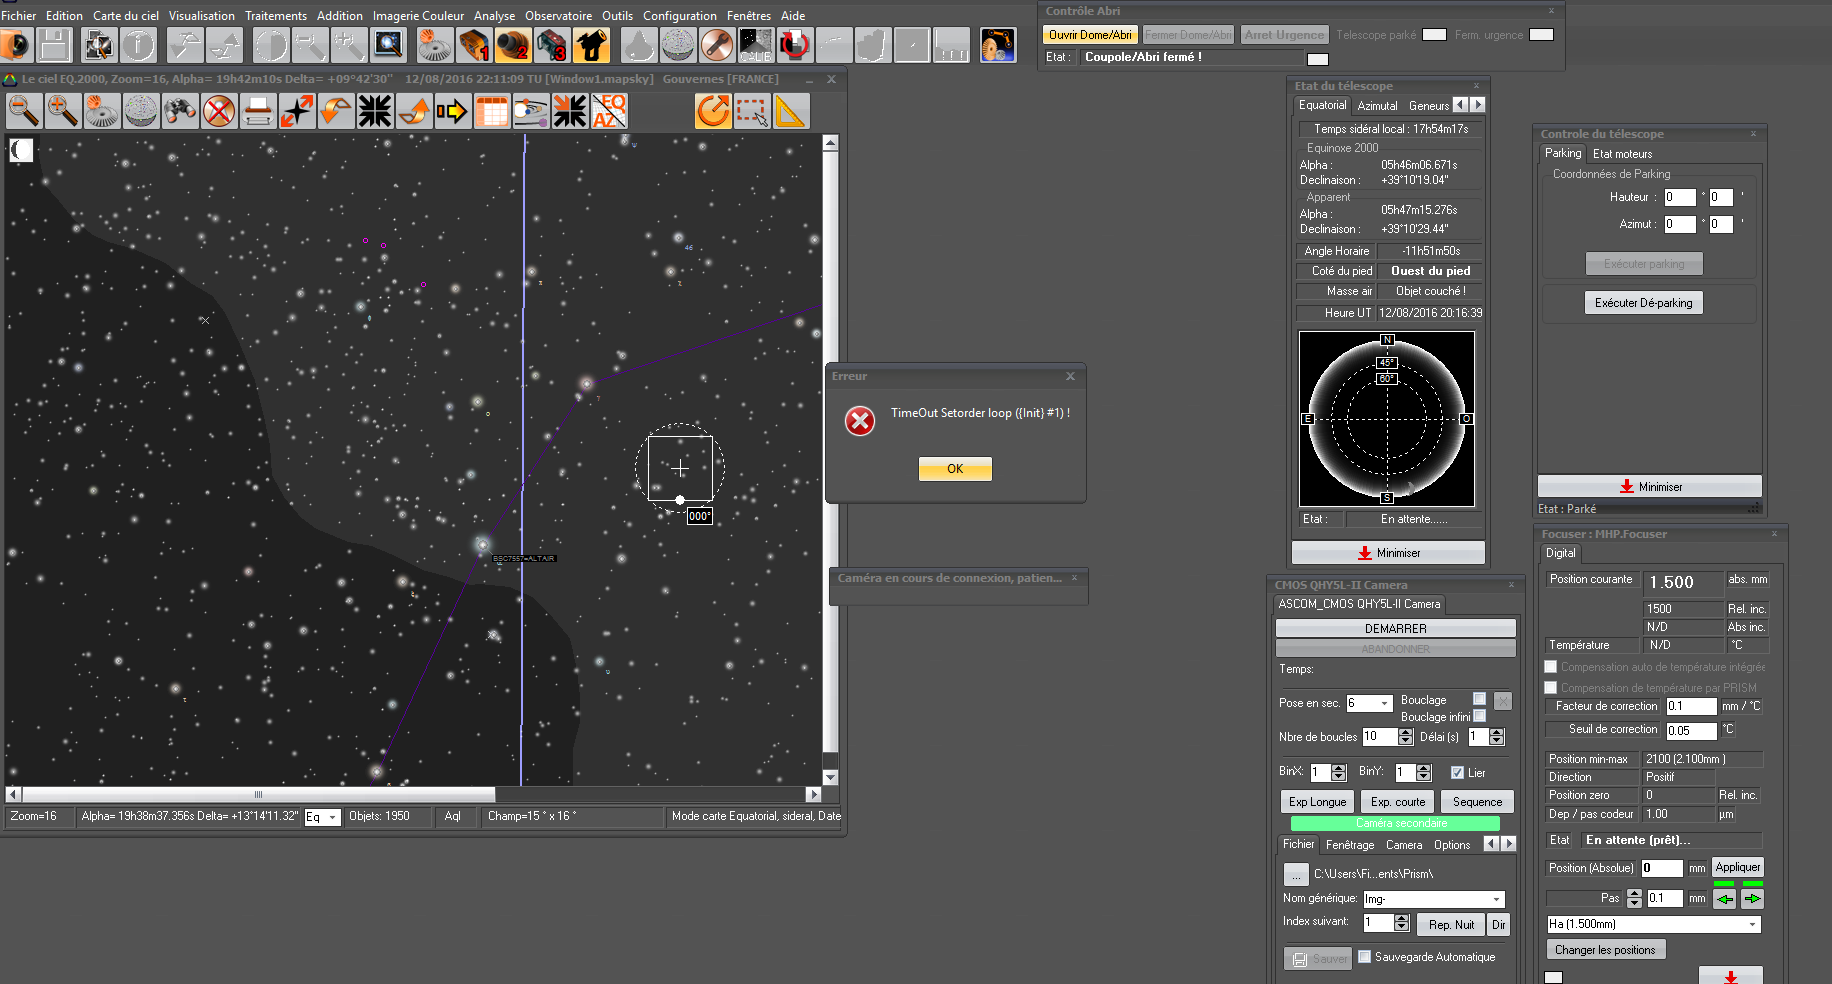
Task: Click the printer icon in sky chart toolbar
Action: point(258,111)
